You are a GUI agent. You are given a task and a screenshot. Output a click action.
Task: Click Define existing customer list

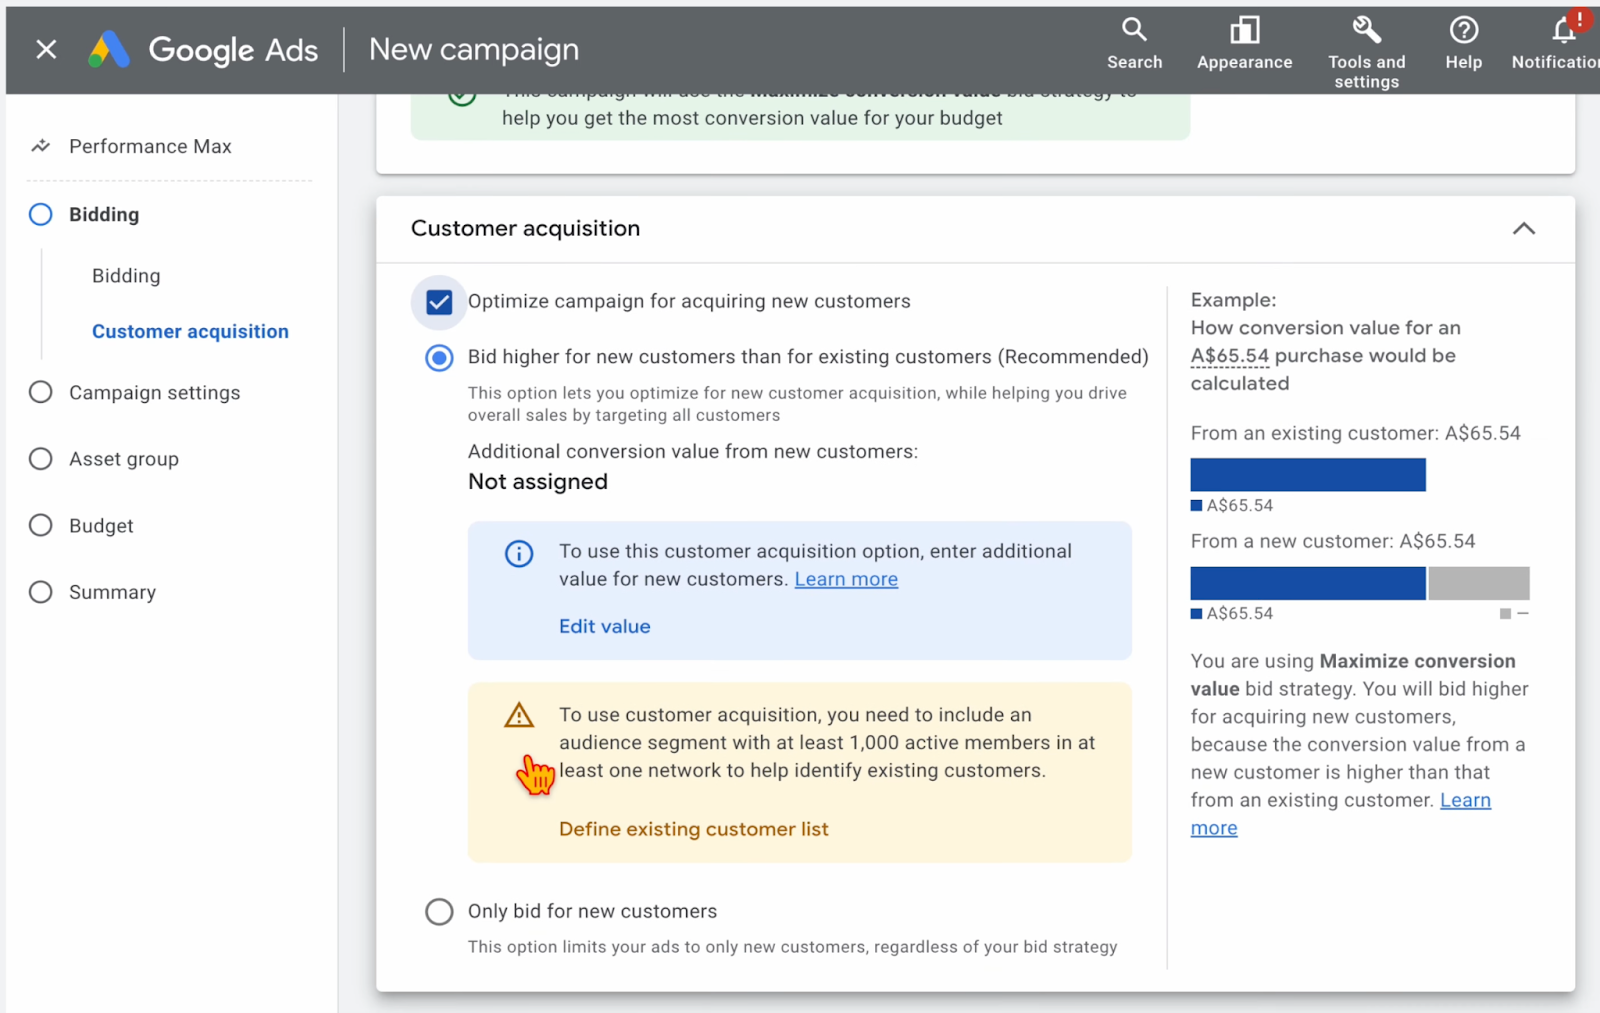(693, 829)
